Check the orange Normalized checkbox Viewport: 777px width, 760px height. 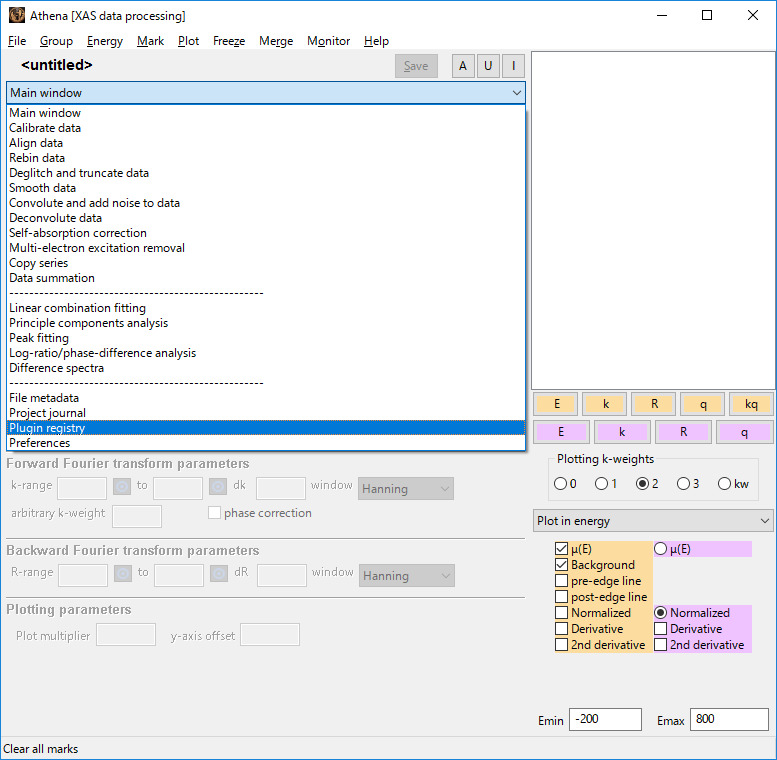coord(561,613)
